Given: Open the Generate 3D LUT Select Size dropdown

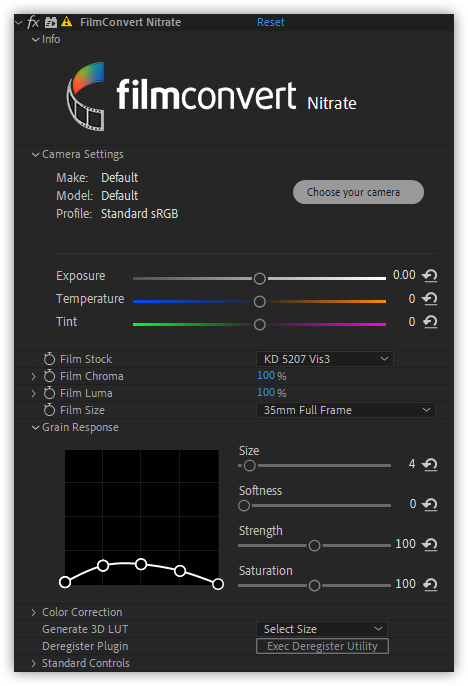Looking at the screenshot, I should tap(322, 629).
